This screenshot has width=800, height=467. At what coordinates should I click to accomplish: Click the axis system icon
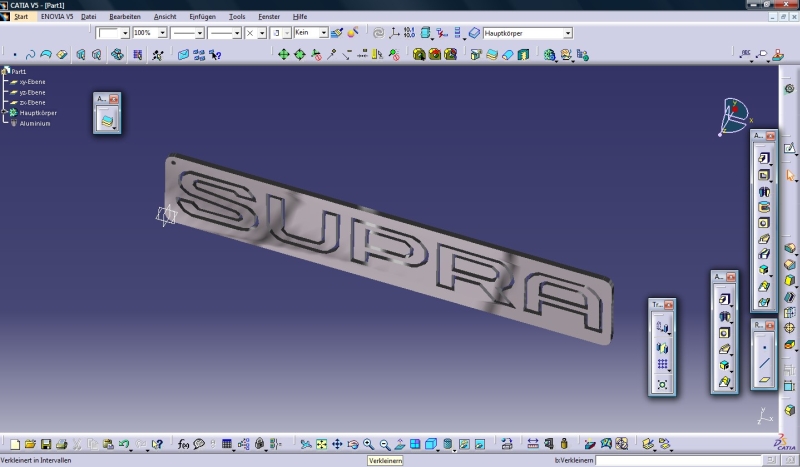[x=394, y=33]
